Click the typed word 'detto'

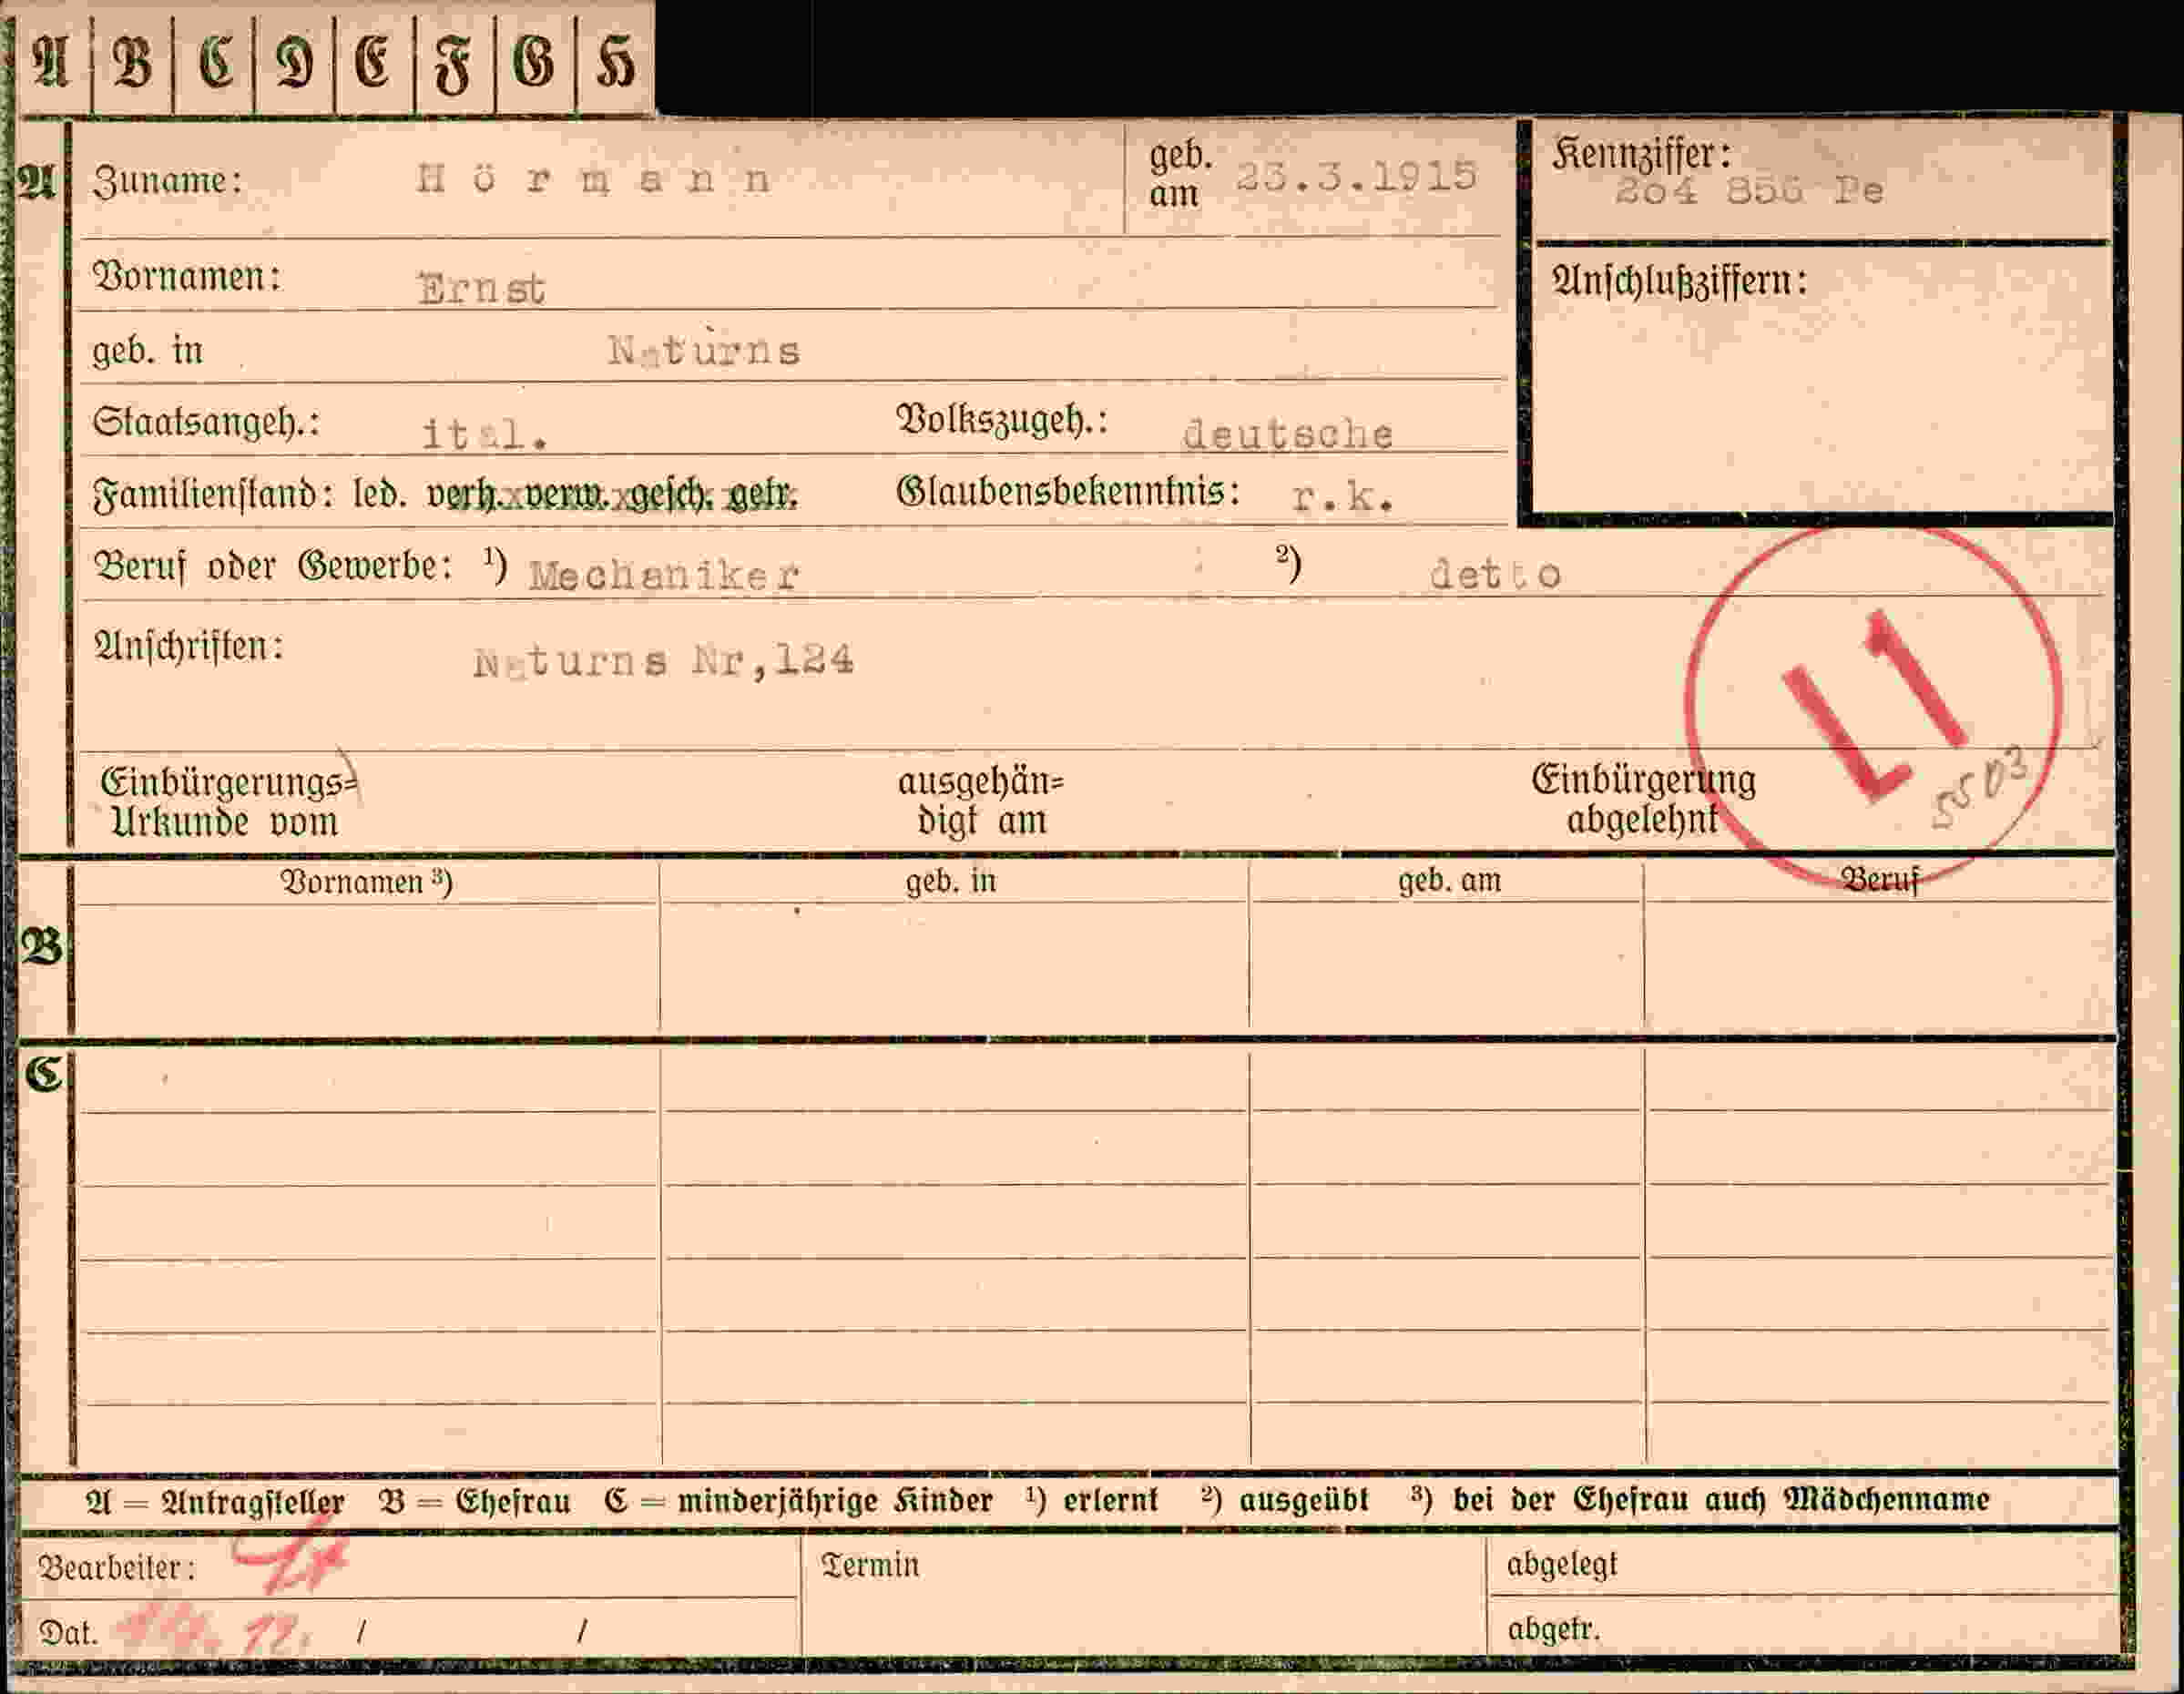[x=1495, y=574]
